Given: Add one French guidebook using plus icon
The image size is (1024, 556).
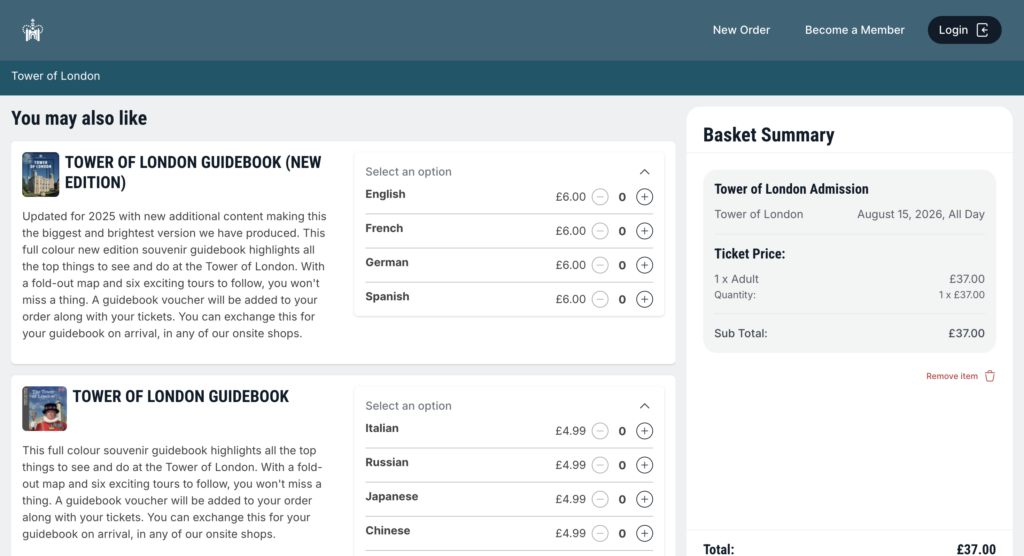Looking at the screenshot, I should 644,231.
